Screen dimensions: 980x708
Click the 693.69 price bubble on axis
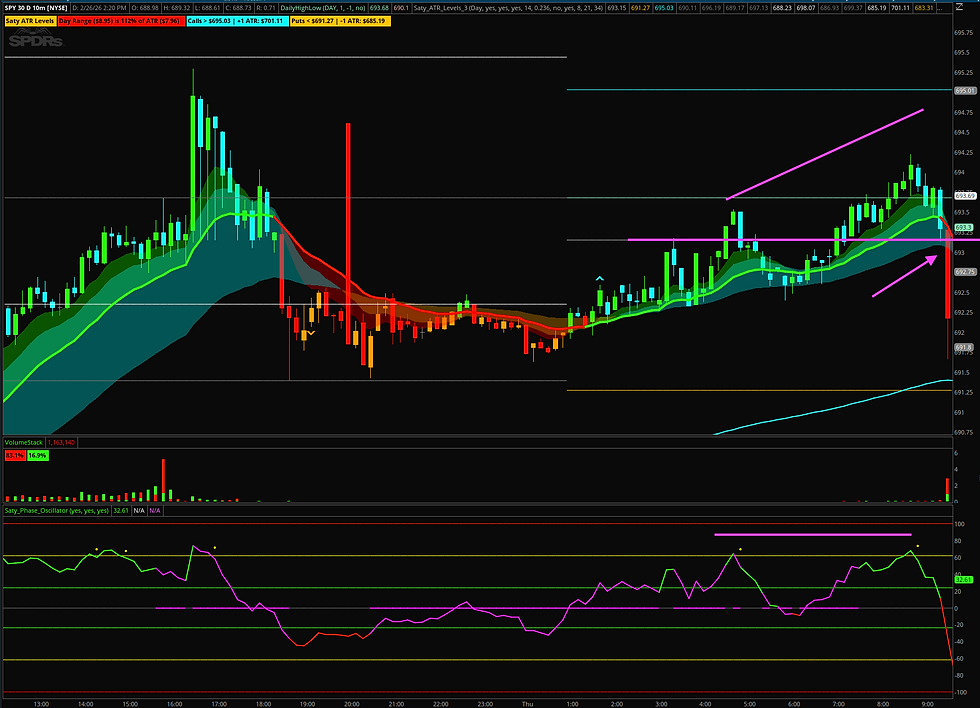pyautogui.click(x=965, y=196)
